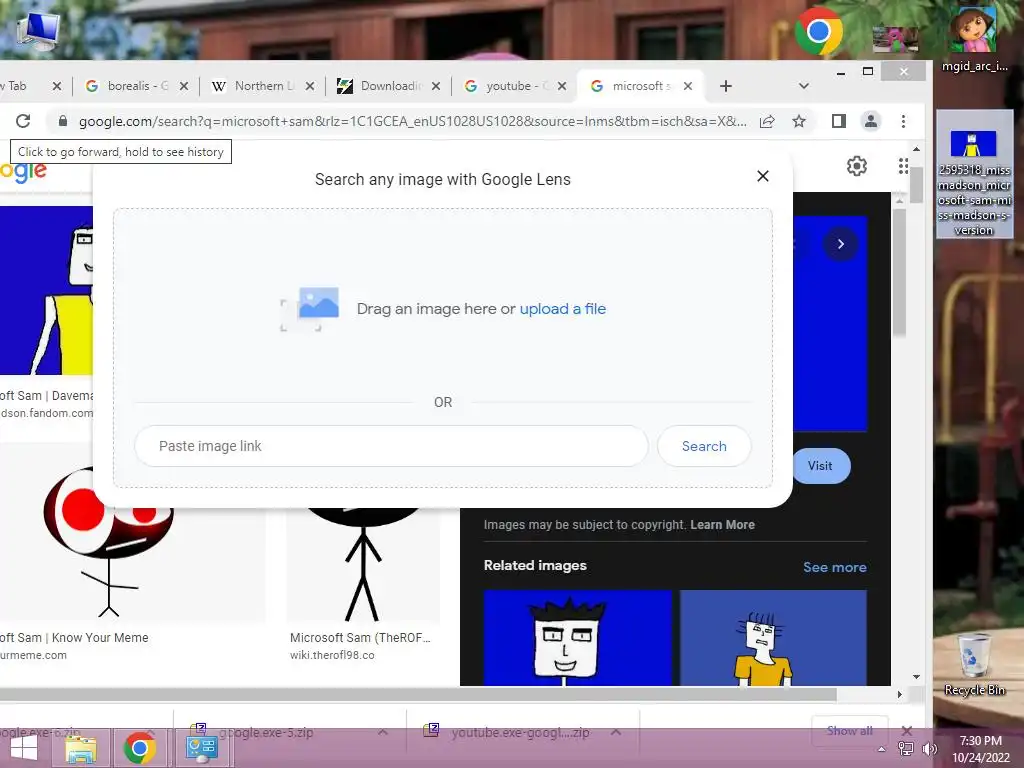Select the This PC desktop icon
Viewport: 1024px width, 768px height.
[x=37, y=31]
